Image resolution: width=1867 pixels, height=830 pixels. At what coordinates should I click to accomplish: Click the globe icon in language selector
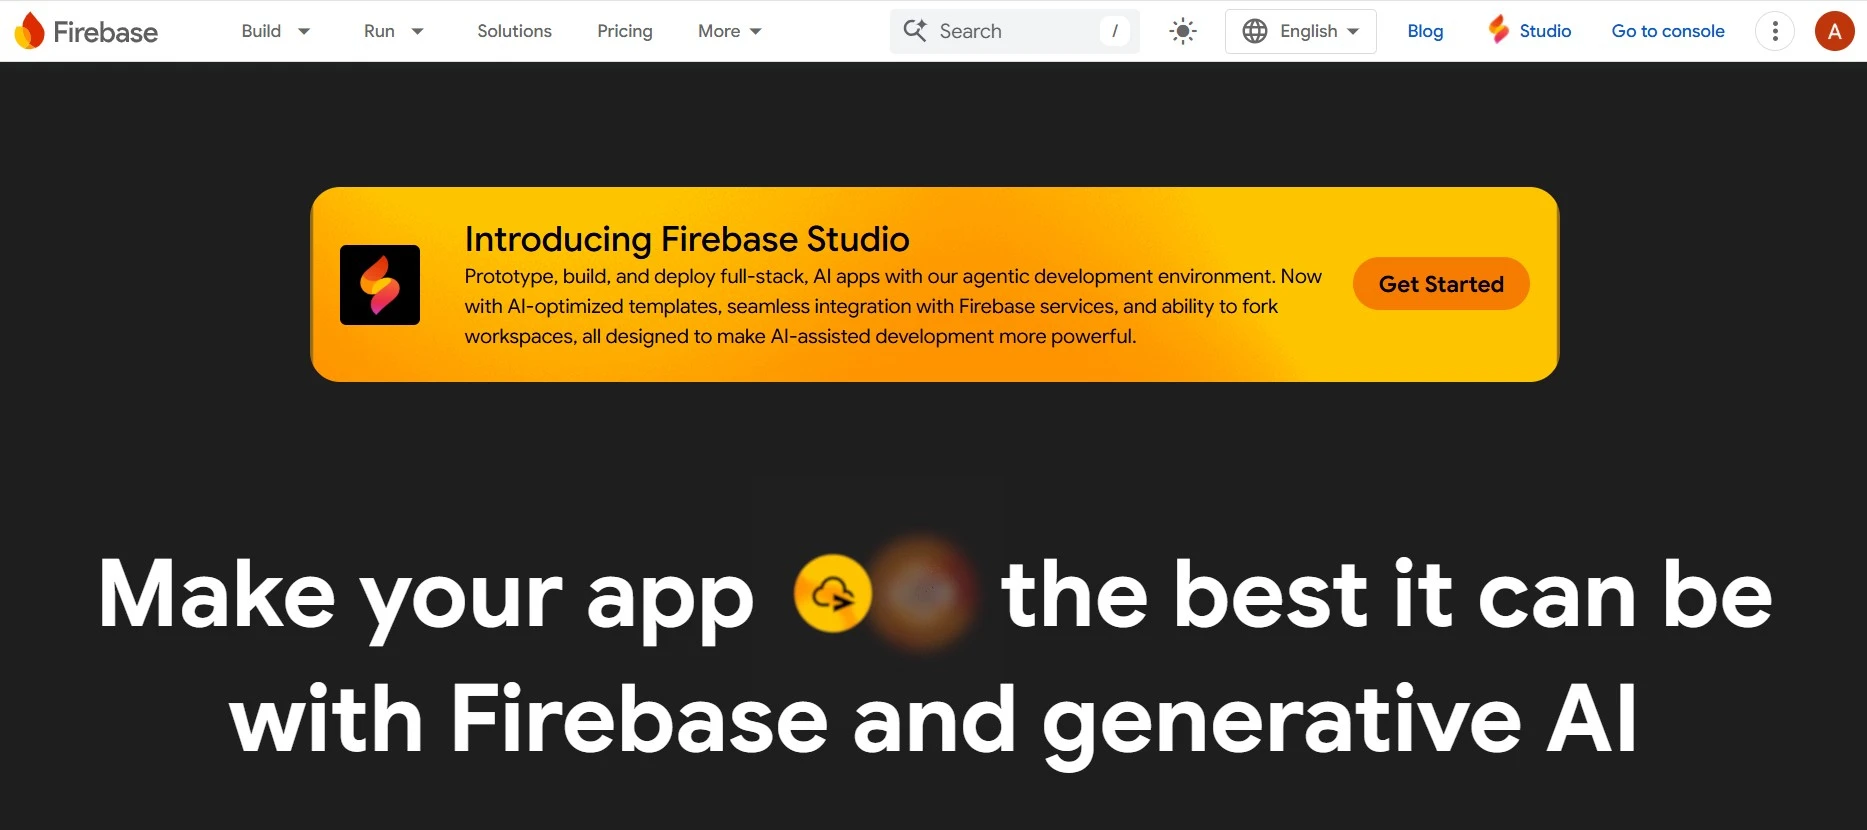[x=1255, y=31]
